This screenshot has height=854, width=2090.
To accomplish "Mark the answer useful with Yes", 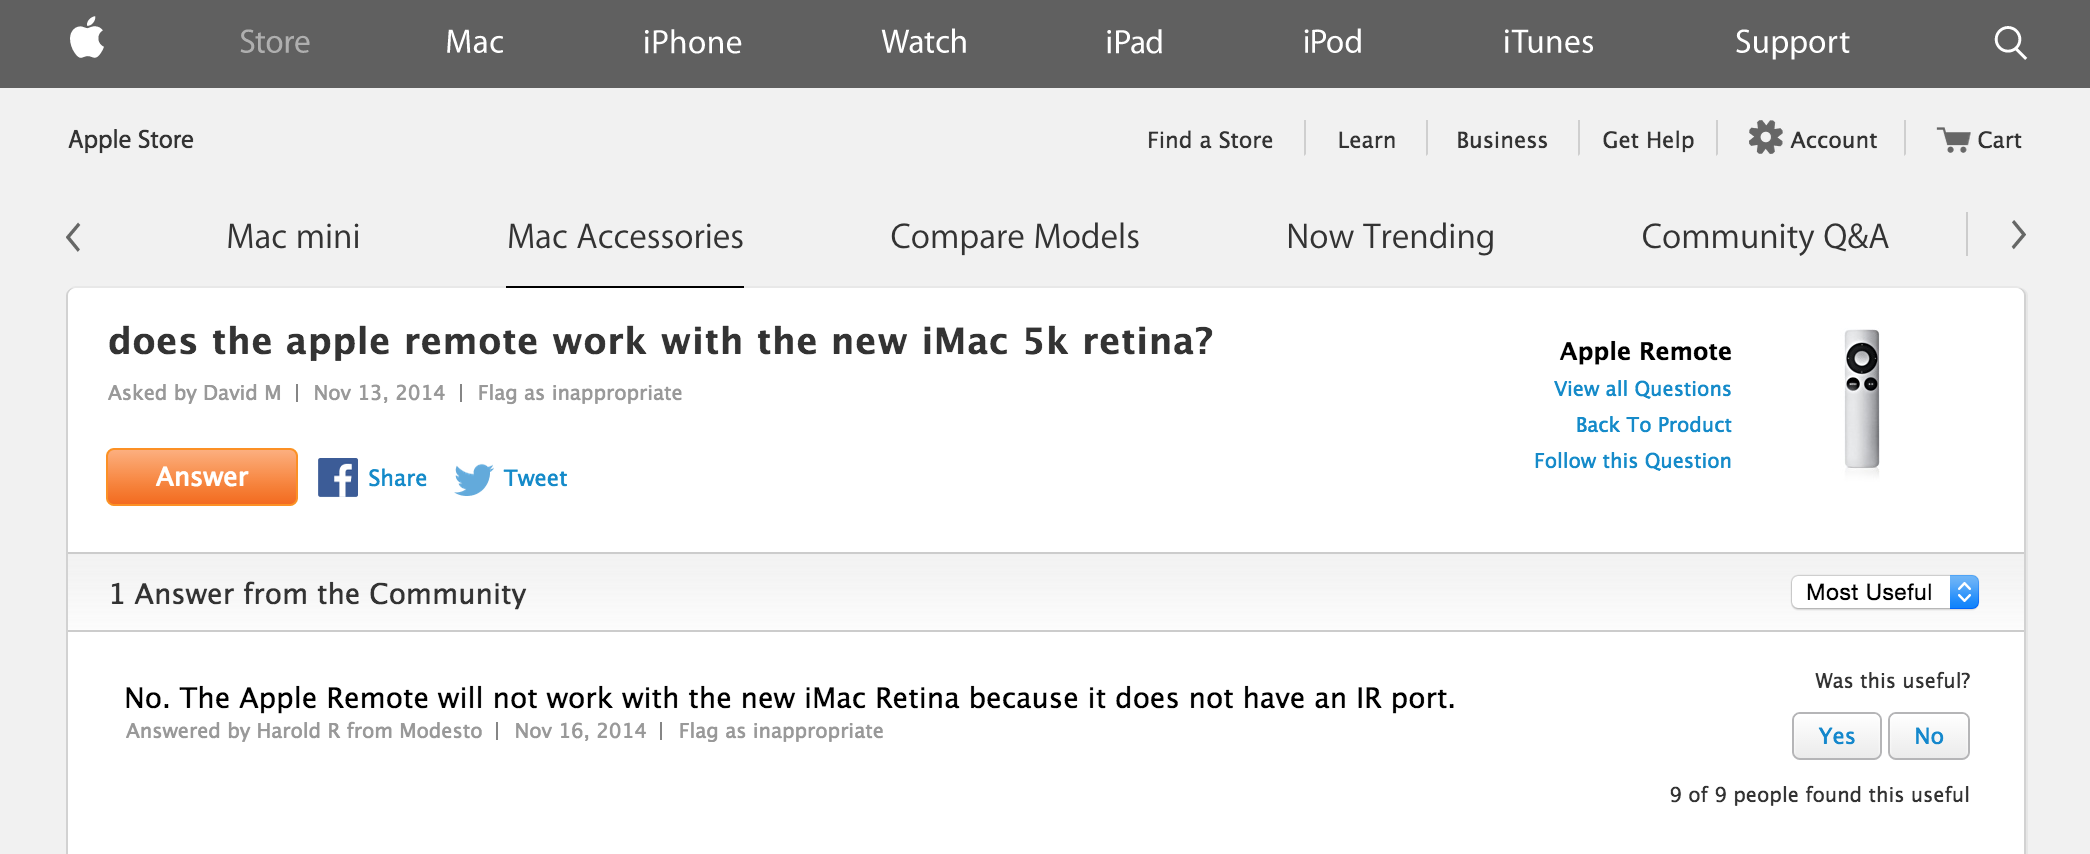I will click(1836, 736).
